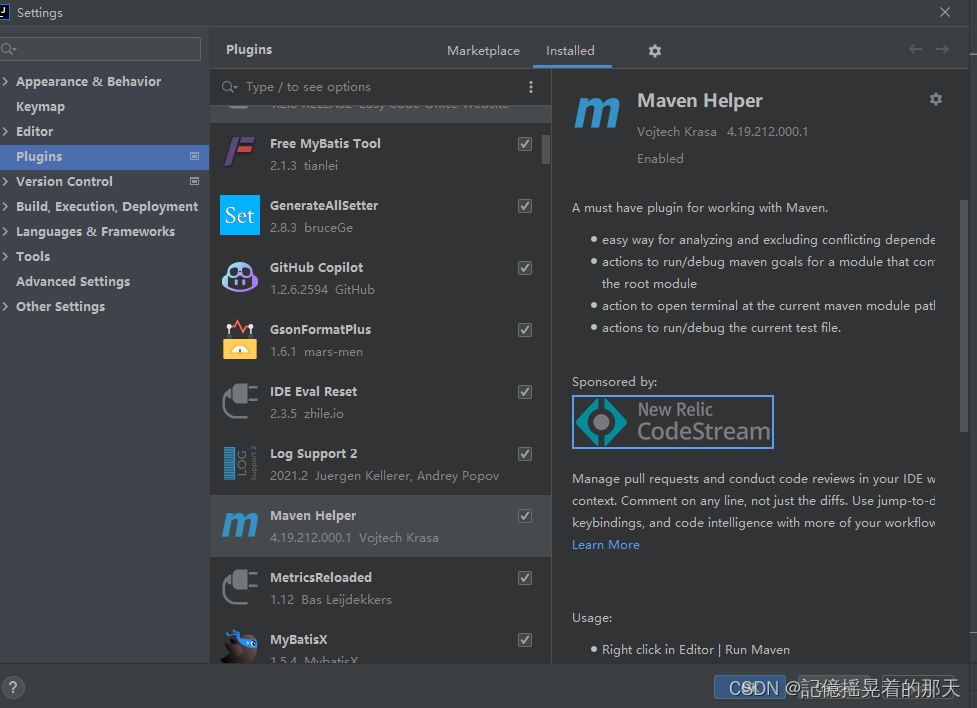Image resolution: width=977 pixels, height=708 pixels.
Task: Select Log Support 2 plugin name
Action: (x=313, y=454)
